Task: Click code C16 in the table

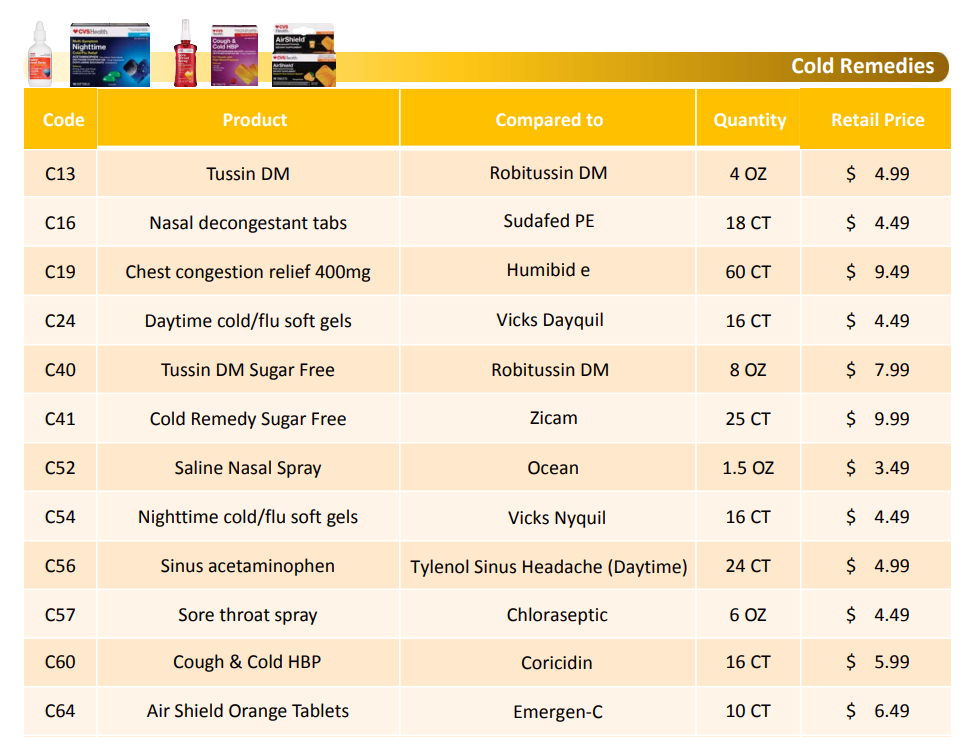Action: [61, 222]
